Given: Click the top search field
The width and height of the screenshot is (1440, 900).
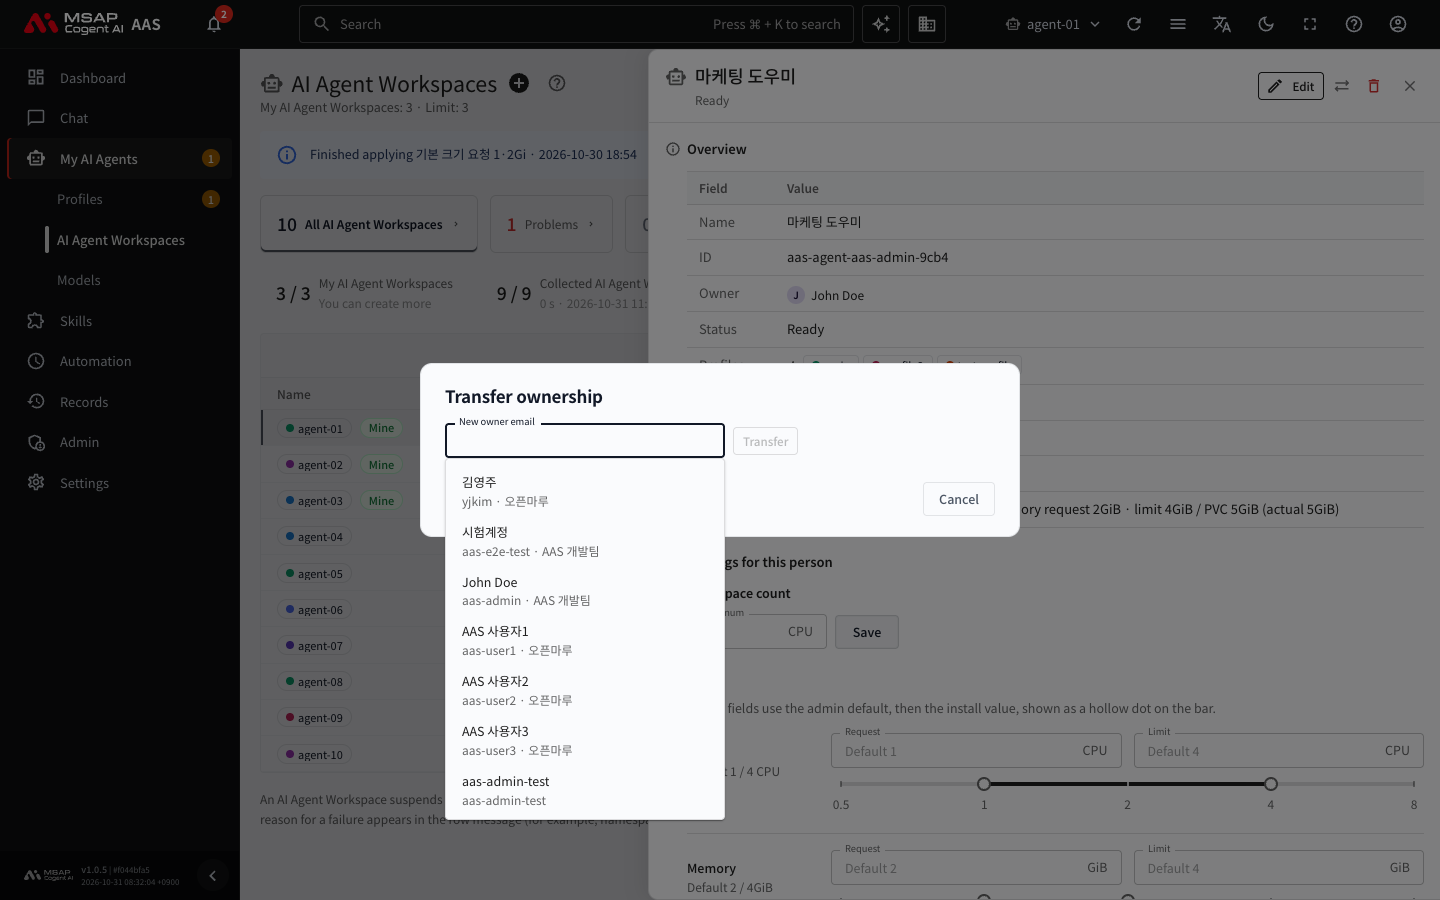Looking at the screenshot, I should pyautogui.click(x=576, y=24).
